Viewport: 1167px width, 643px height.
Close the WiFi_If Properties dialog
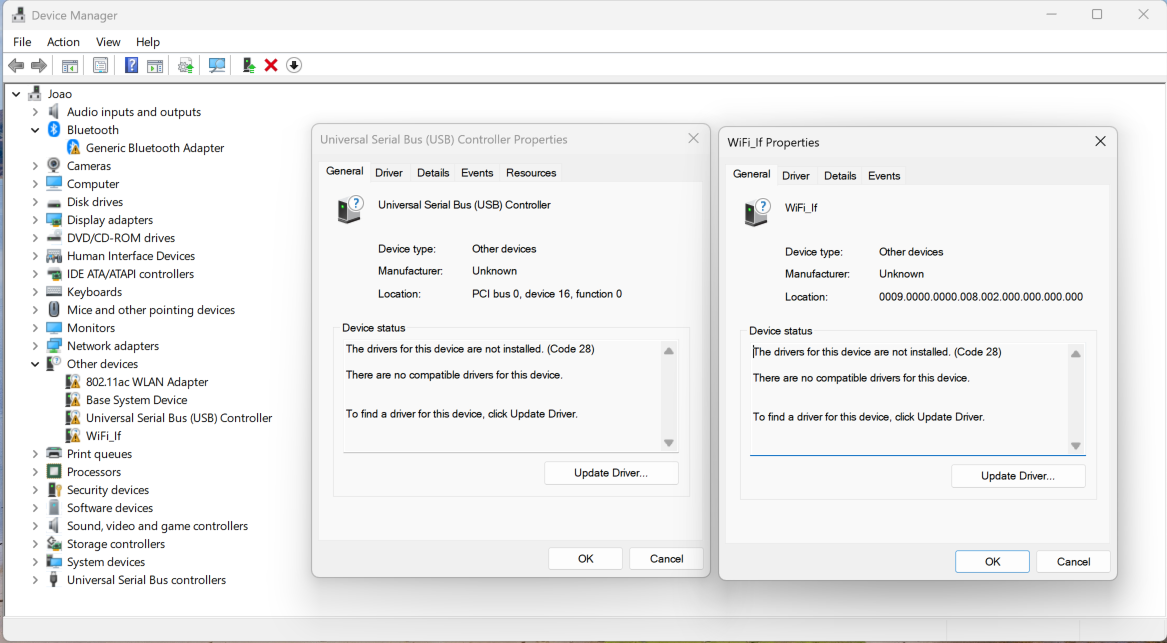(x=1100, y=141)
